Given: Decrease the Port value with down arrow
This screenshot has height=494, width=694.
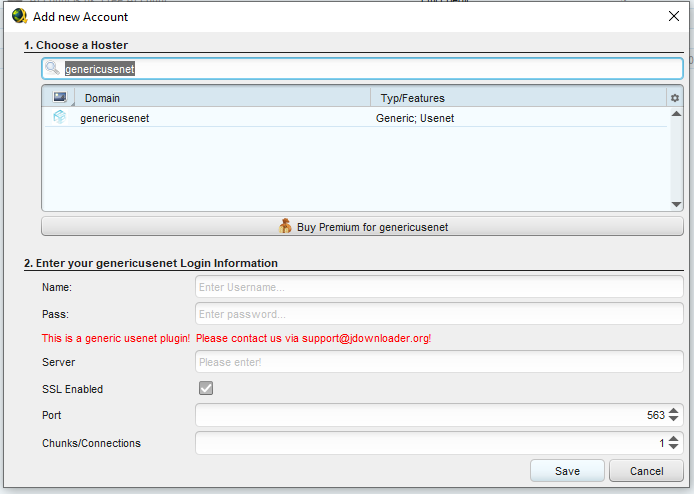Looking at the screenshot, I should pos(674,420).
